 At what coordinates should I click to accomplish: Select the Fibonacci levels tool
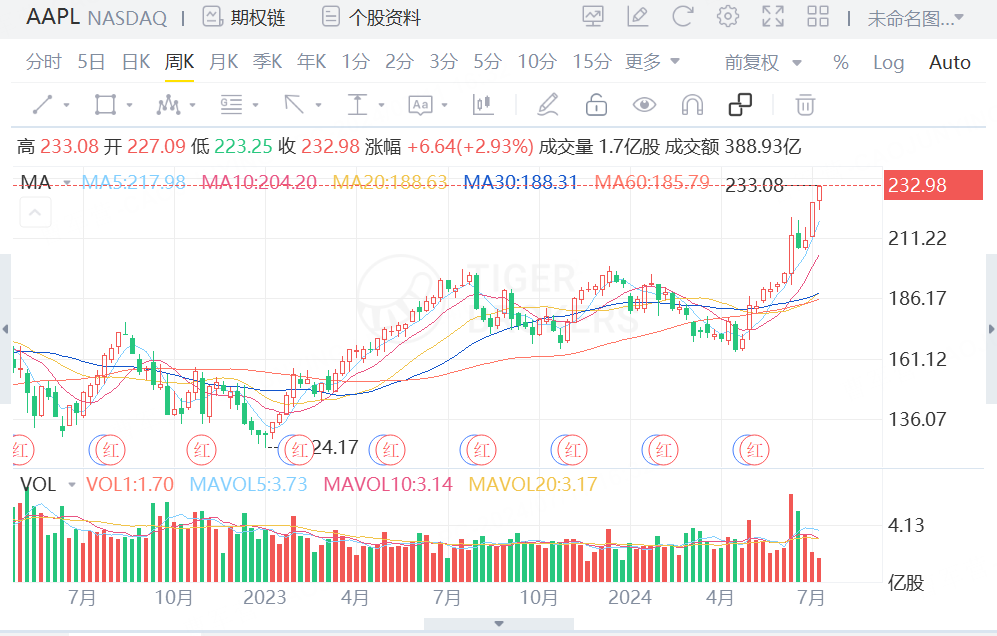(231, 104)
